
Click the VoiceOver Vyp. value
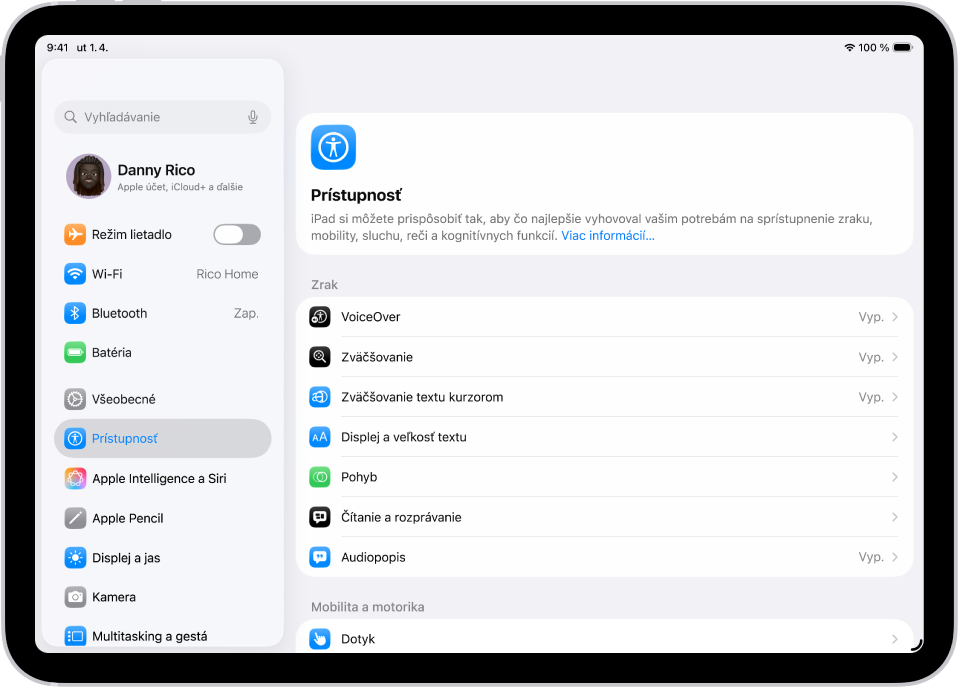tap(871, 317)
